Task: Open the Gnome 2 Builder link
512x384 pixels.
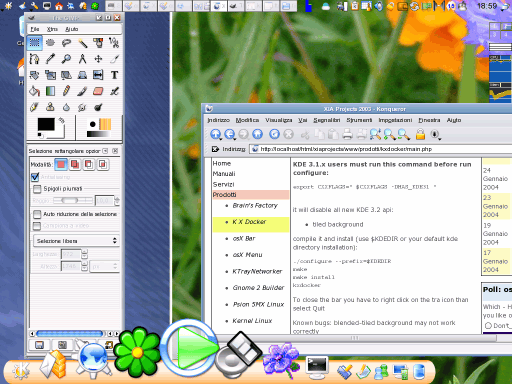Action: click(x=258, y=288)
